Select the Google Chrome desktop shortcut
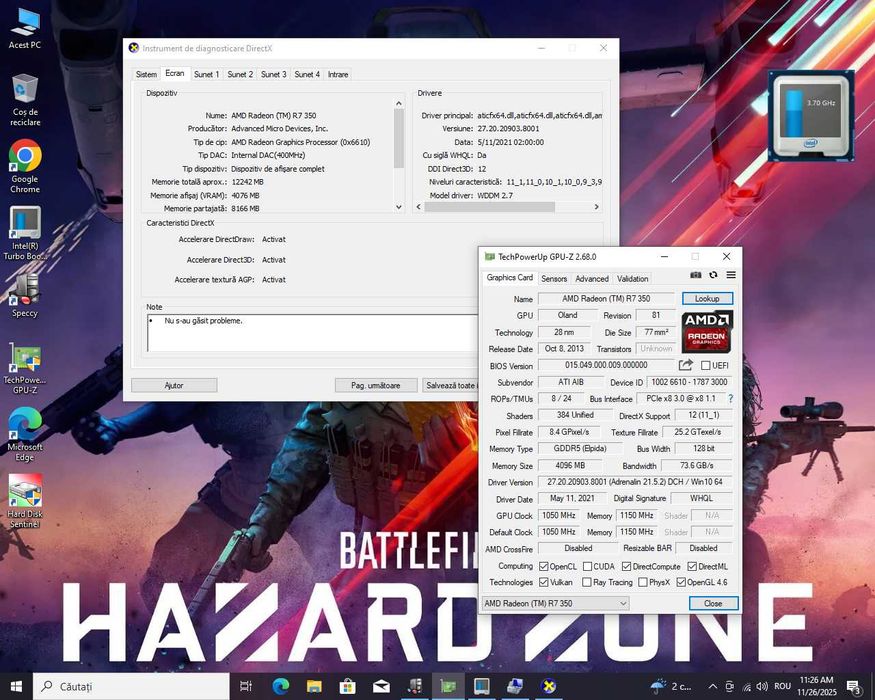The image size is (875, 700). (x=25, y=166)
